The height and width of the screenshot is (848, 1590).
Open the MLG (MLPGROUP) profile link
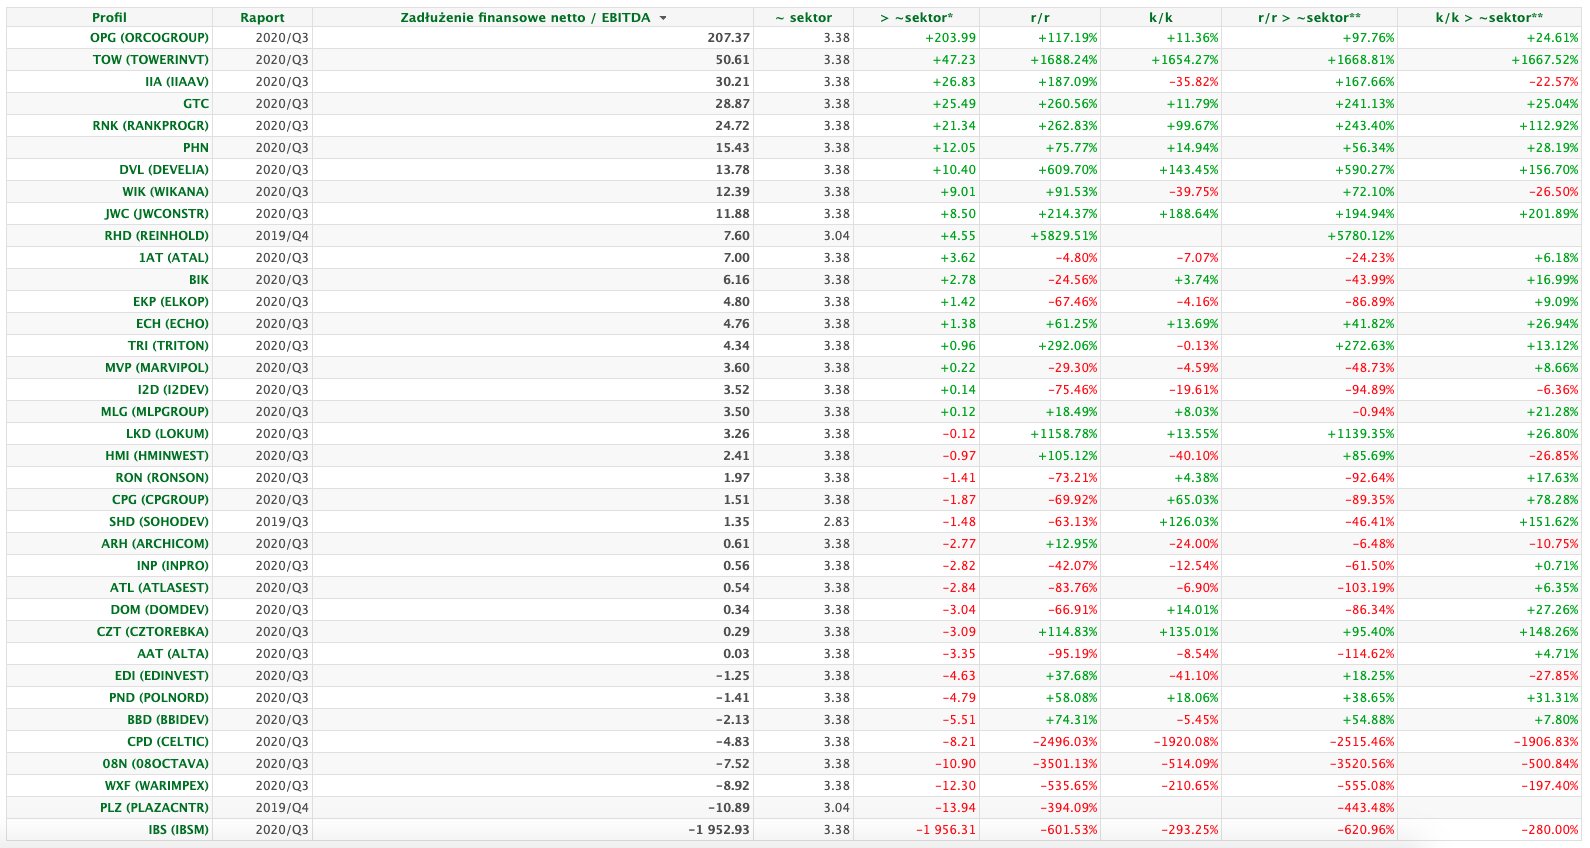tap(155, 411)
